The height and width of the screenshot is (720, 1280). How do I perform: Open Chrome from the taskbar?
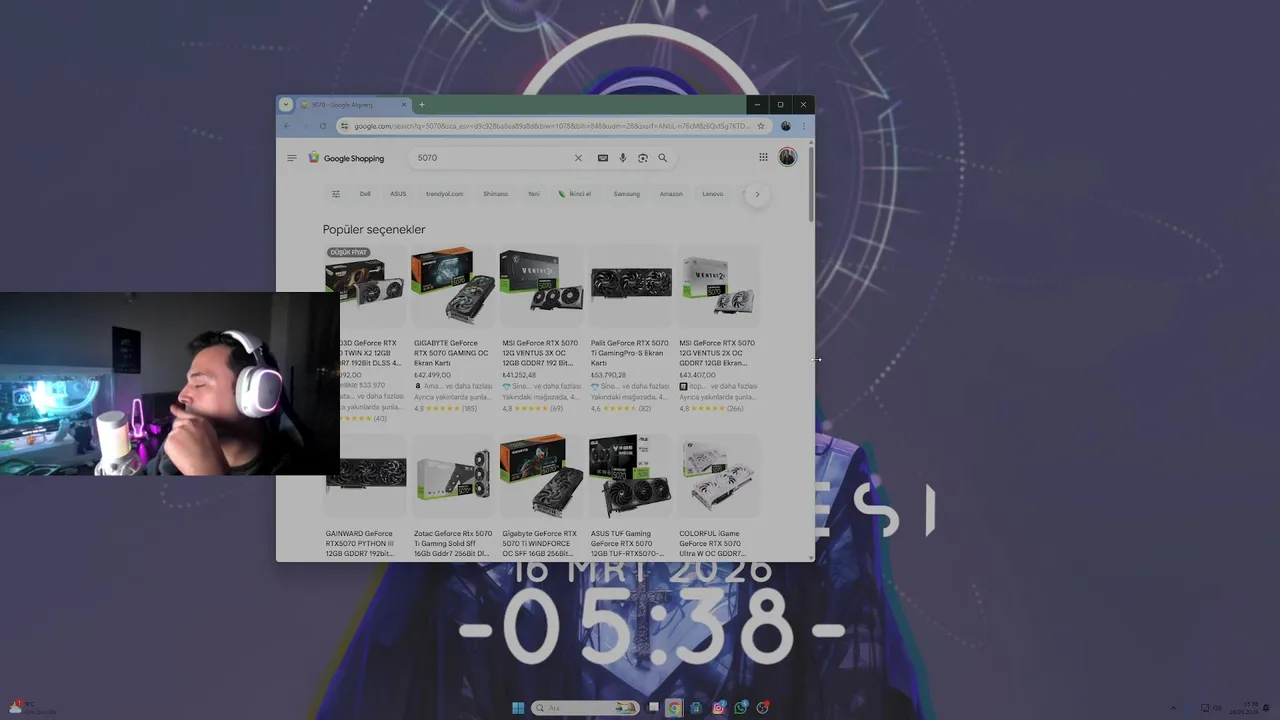tap(674, 708)
